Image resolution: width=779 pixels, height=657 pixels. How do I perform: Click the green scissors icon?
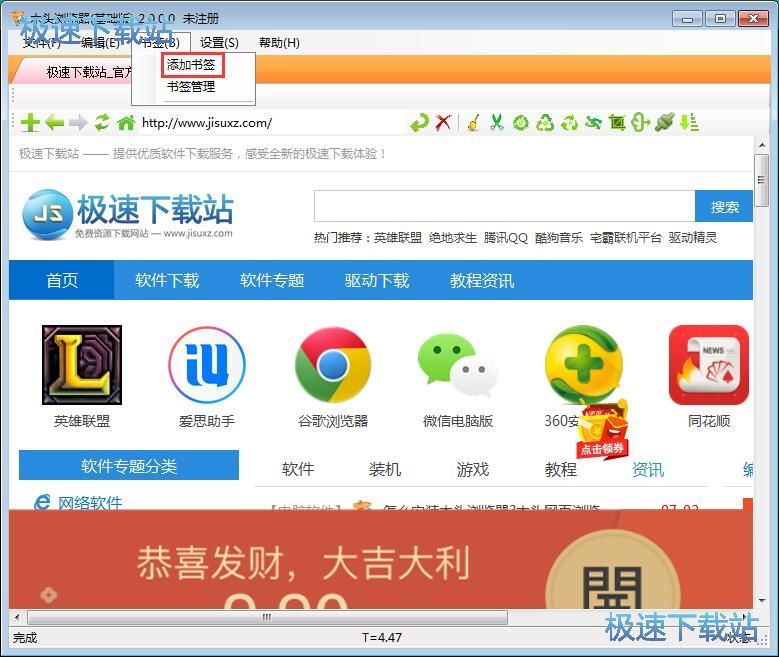[496, 122]
